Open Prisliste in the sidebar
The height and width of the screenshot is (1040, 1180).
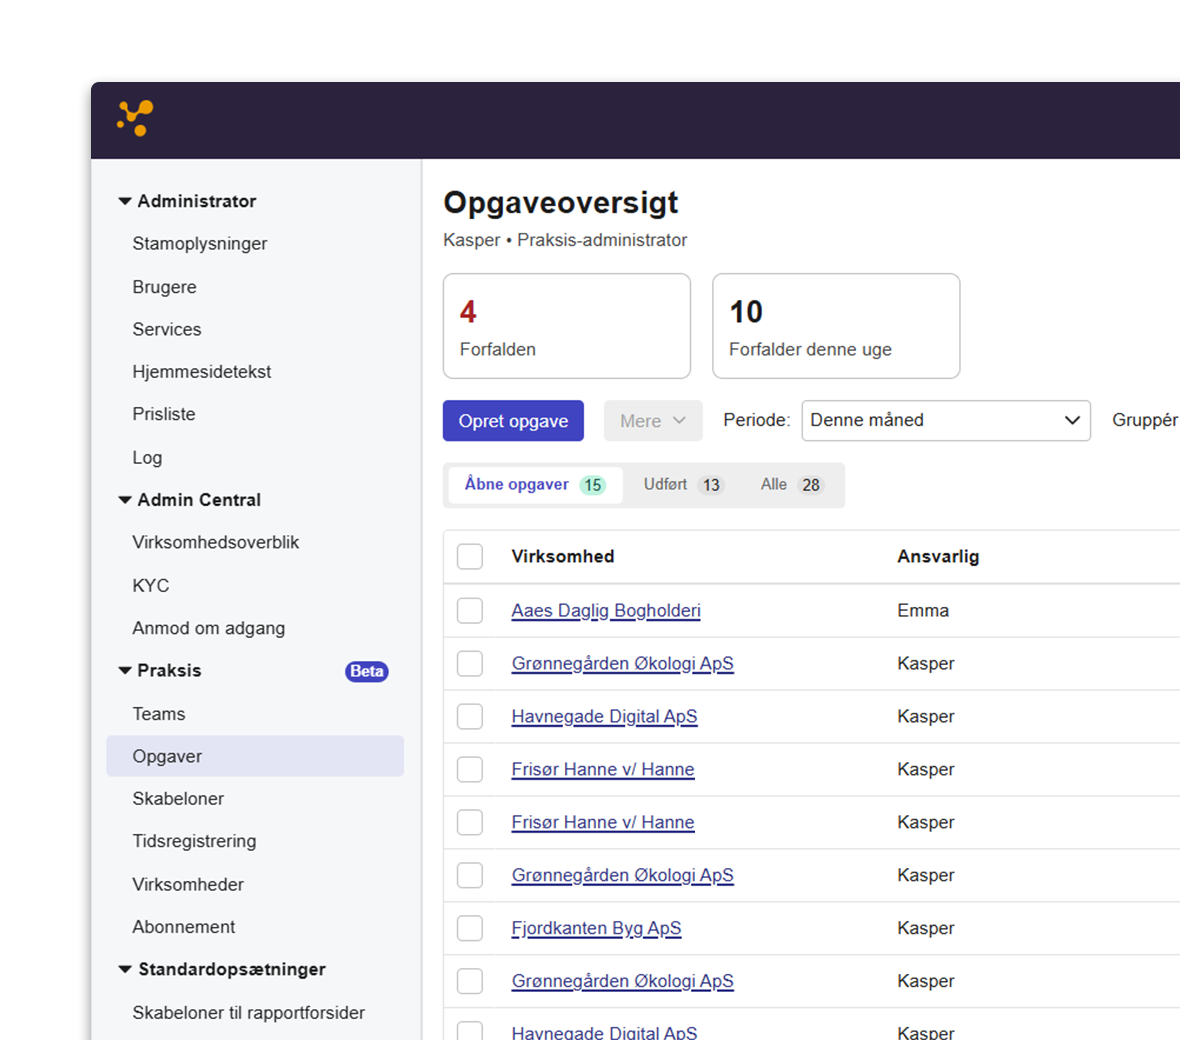pyautogui.click(x=163, y=414)
